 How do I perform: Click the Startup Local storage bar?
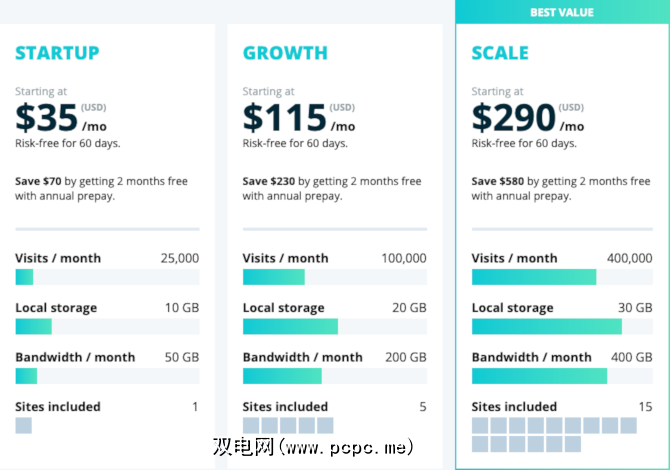[107, 326]
